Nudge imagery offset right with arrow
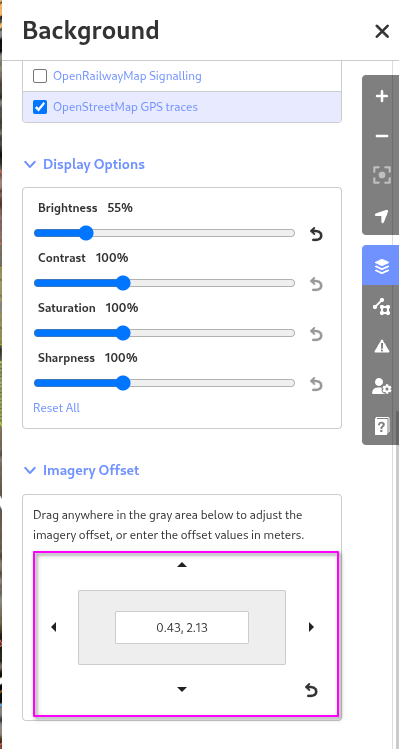This screenshot has height=749, width=399. 311,627
